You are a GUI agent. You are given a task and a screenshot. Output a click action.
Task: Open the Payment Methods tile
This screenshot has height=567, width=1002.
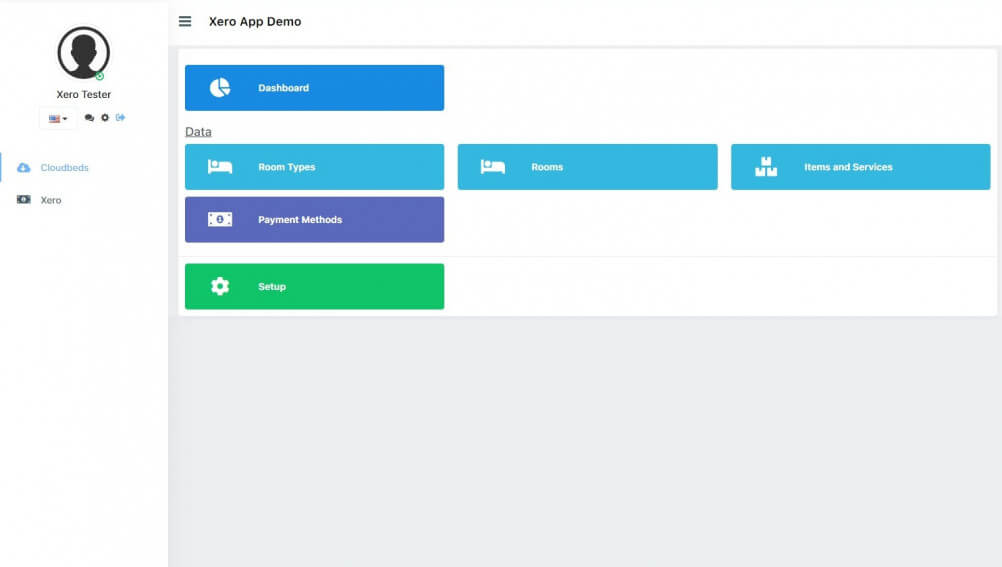coord(314,220)
